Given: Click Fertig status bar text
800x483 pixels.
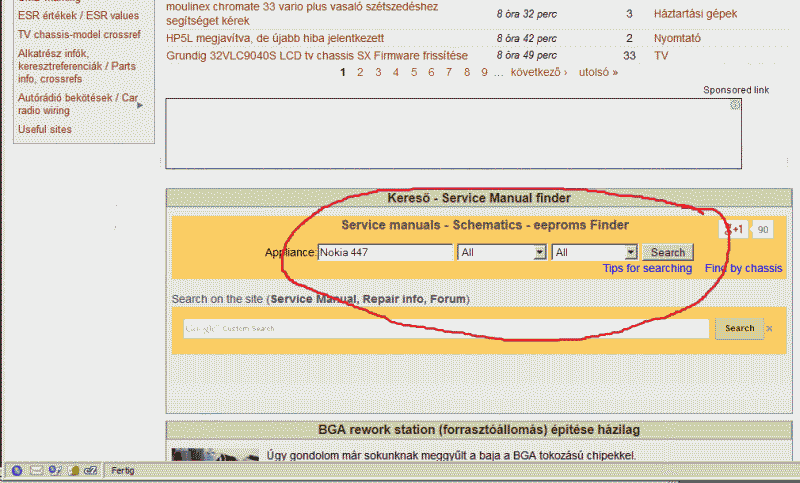Looking at the screenshot, I should 122,470.
